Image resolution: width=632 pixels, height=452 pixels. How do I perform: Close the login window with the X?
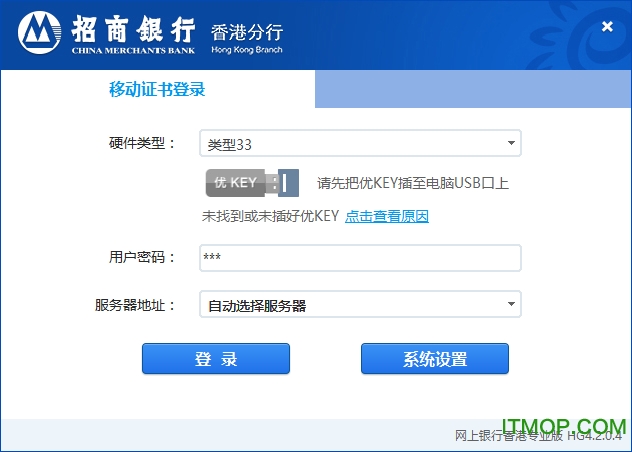[x=607, y=27]
